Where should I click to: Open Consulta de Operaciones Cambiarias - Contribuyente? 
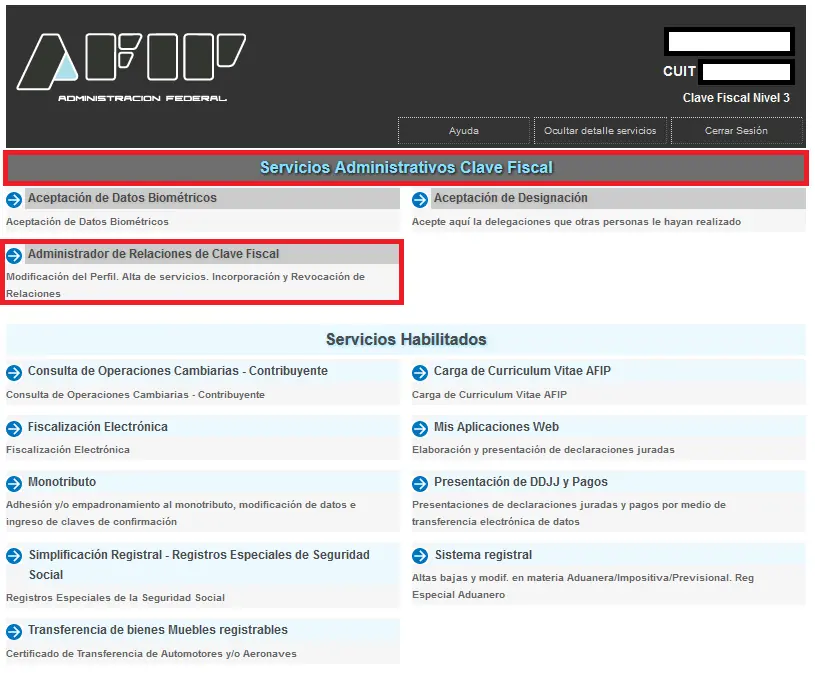(x=178, y=371)
